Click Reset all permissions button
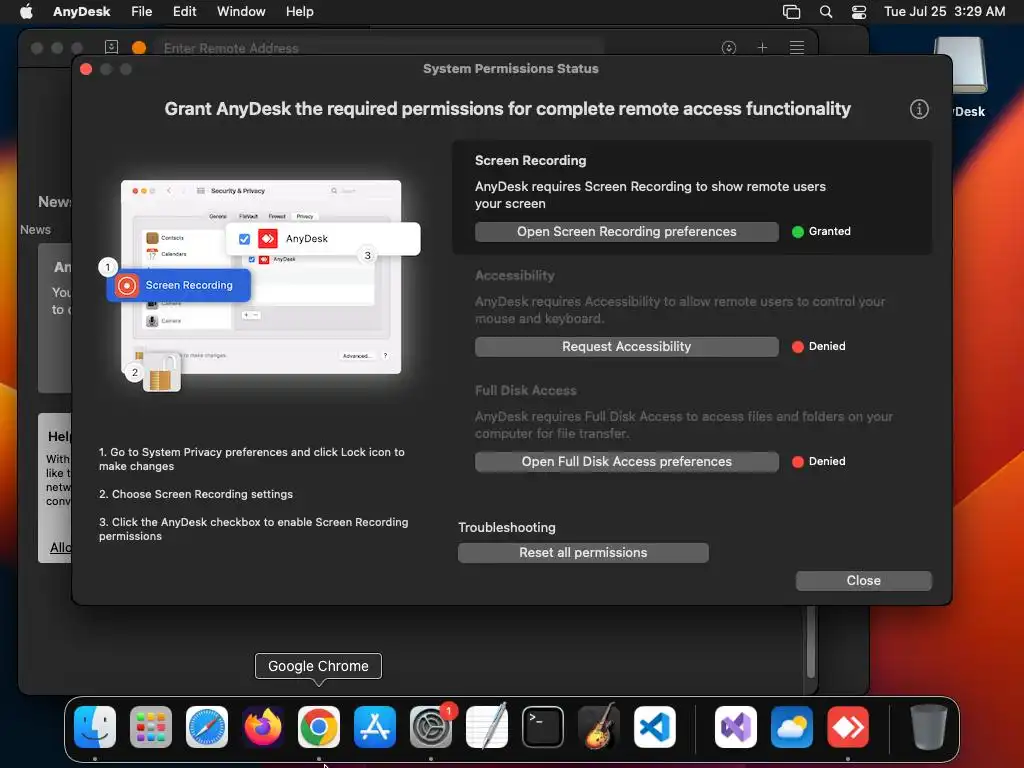1024x768 pixels. [x=583, y=552]
